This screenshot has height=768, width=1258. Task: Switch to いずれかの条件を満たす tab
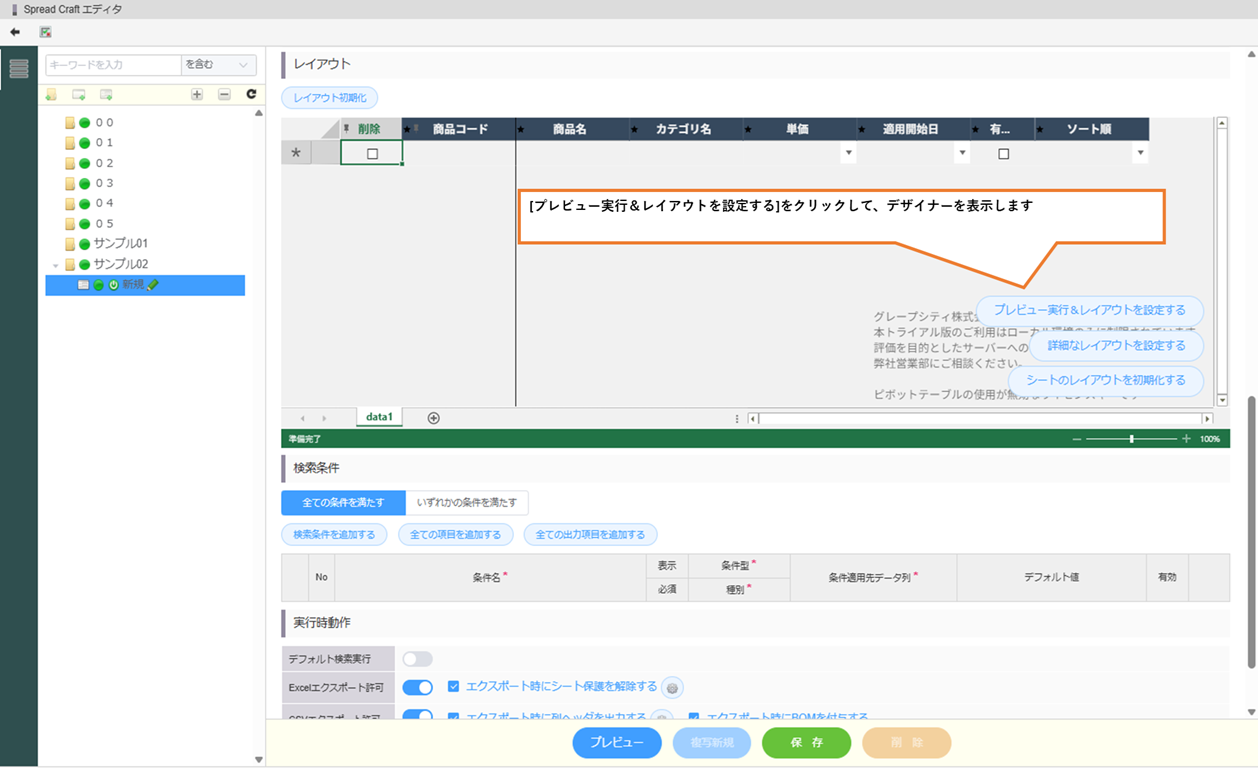466,502
